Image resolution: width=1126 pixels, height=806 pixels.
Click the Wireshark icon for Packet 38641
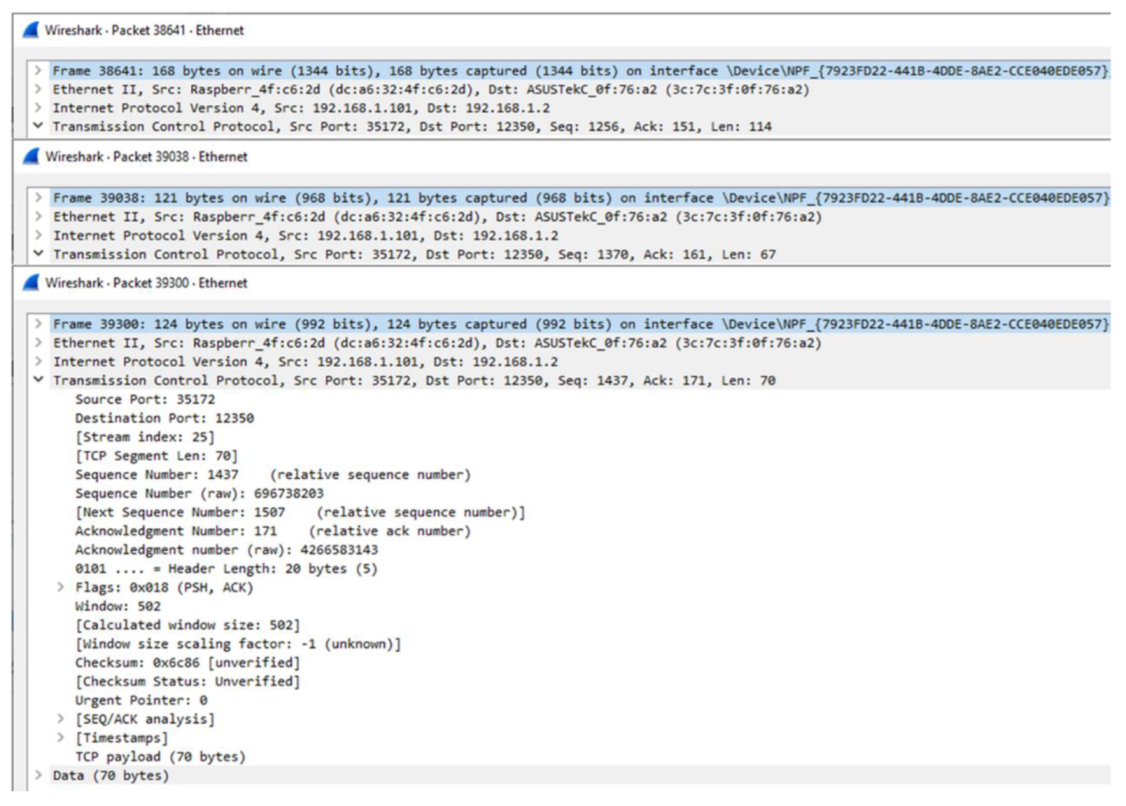pyautogui.click(x=30, y=30)
